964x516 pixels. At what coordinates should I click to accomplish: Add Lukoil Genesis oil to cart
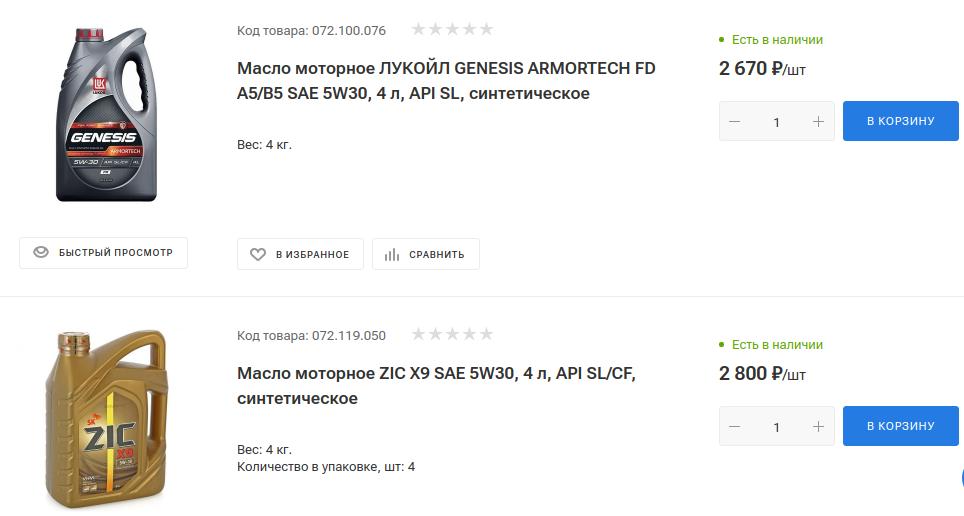(x=900, y=121)
